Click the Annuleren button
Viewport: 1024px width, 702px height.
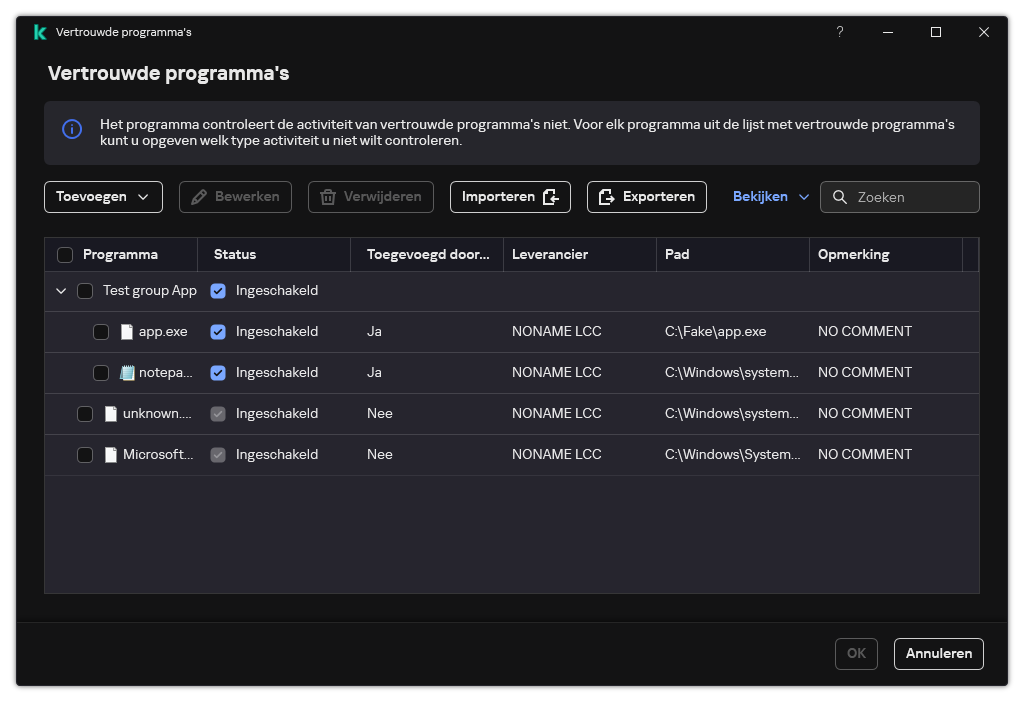pos(938,653)
